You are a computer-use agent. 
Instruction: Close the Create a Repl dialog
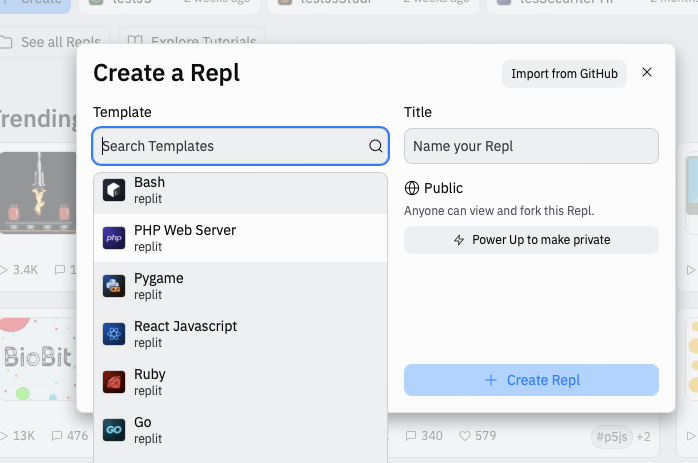(647, 73)
